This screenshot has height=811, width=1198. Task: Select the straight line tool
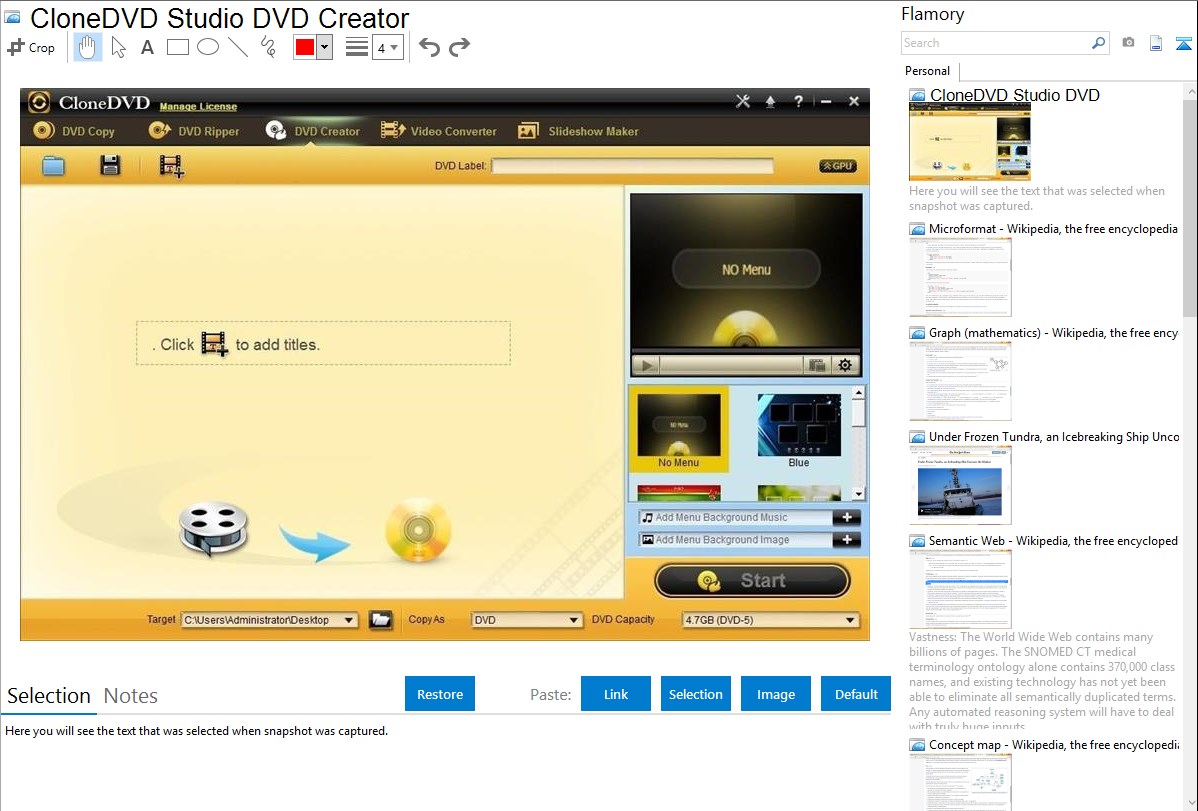pos(238,47)
